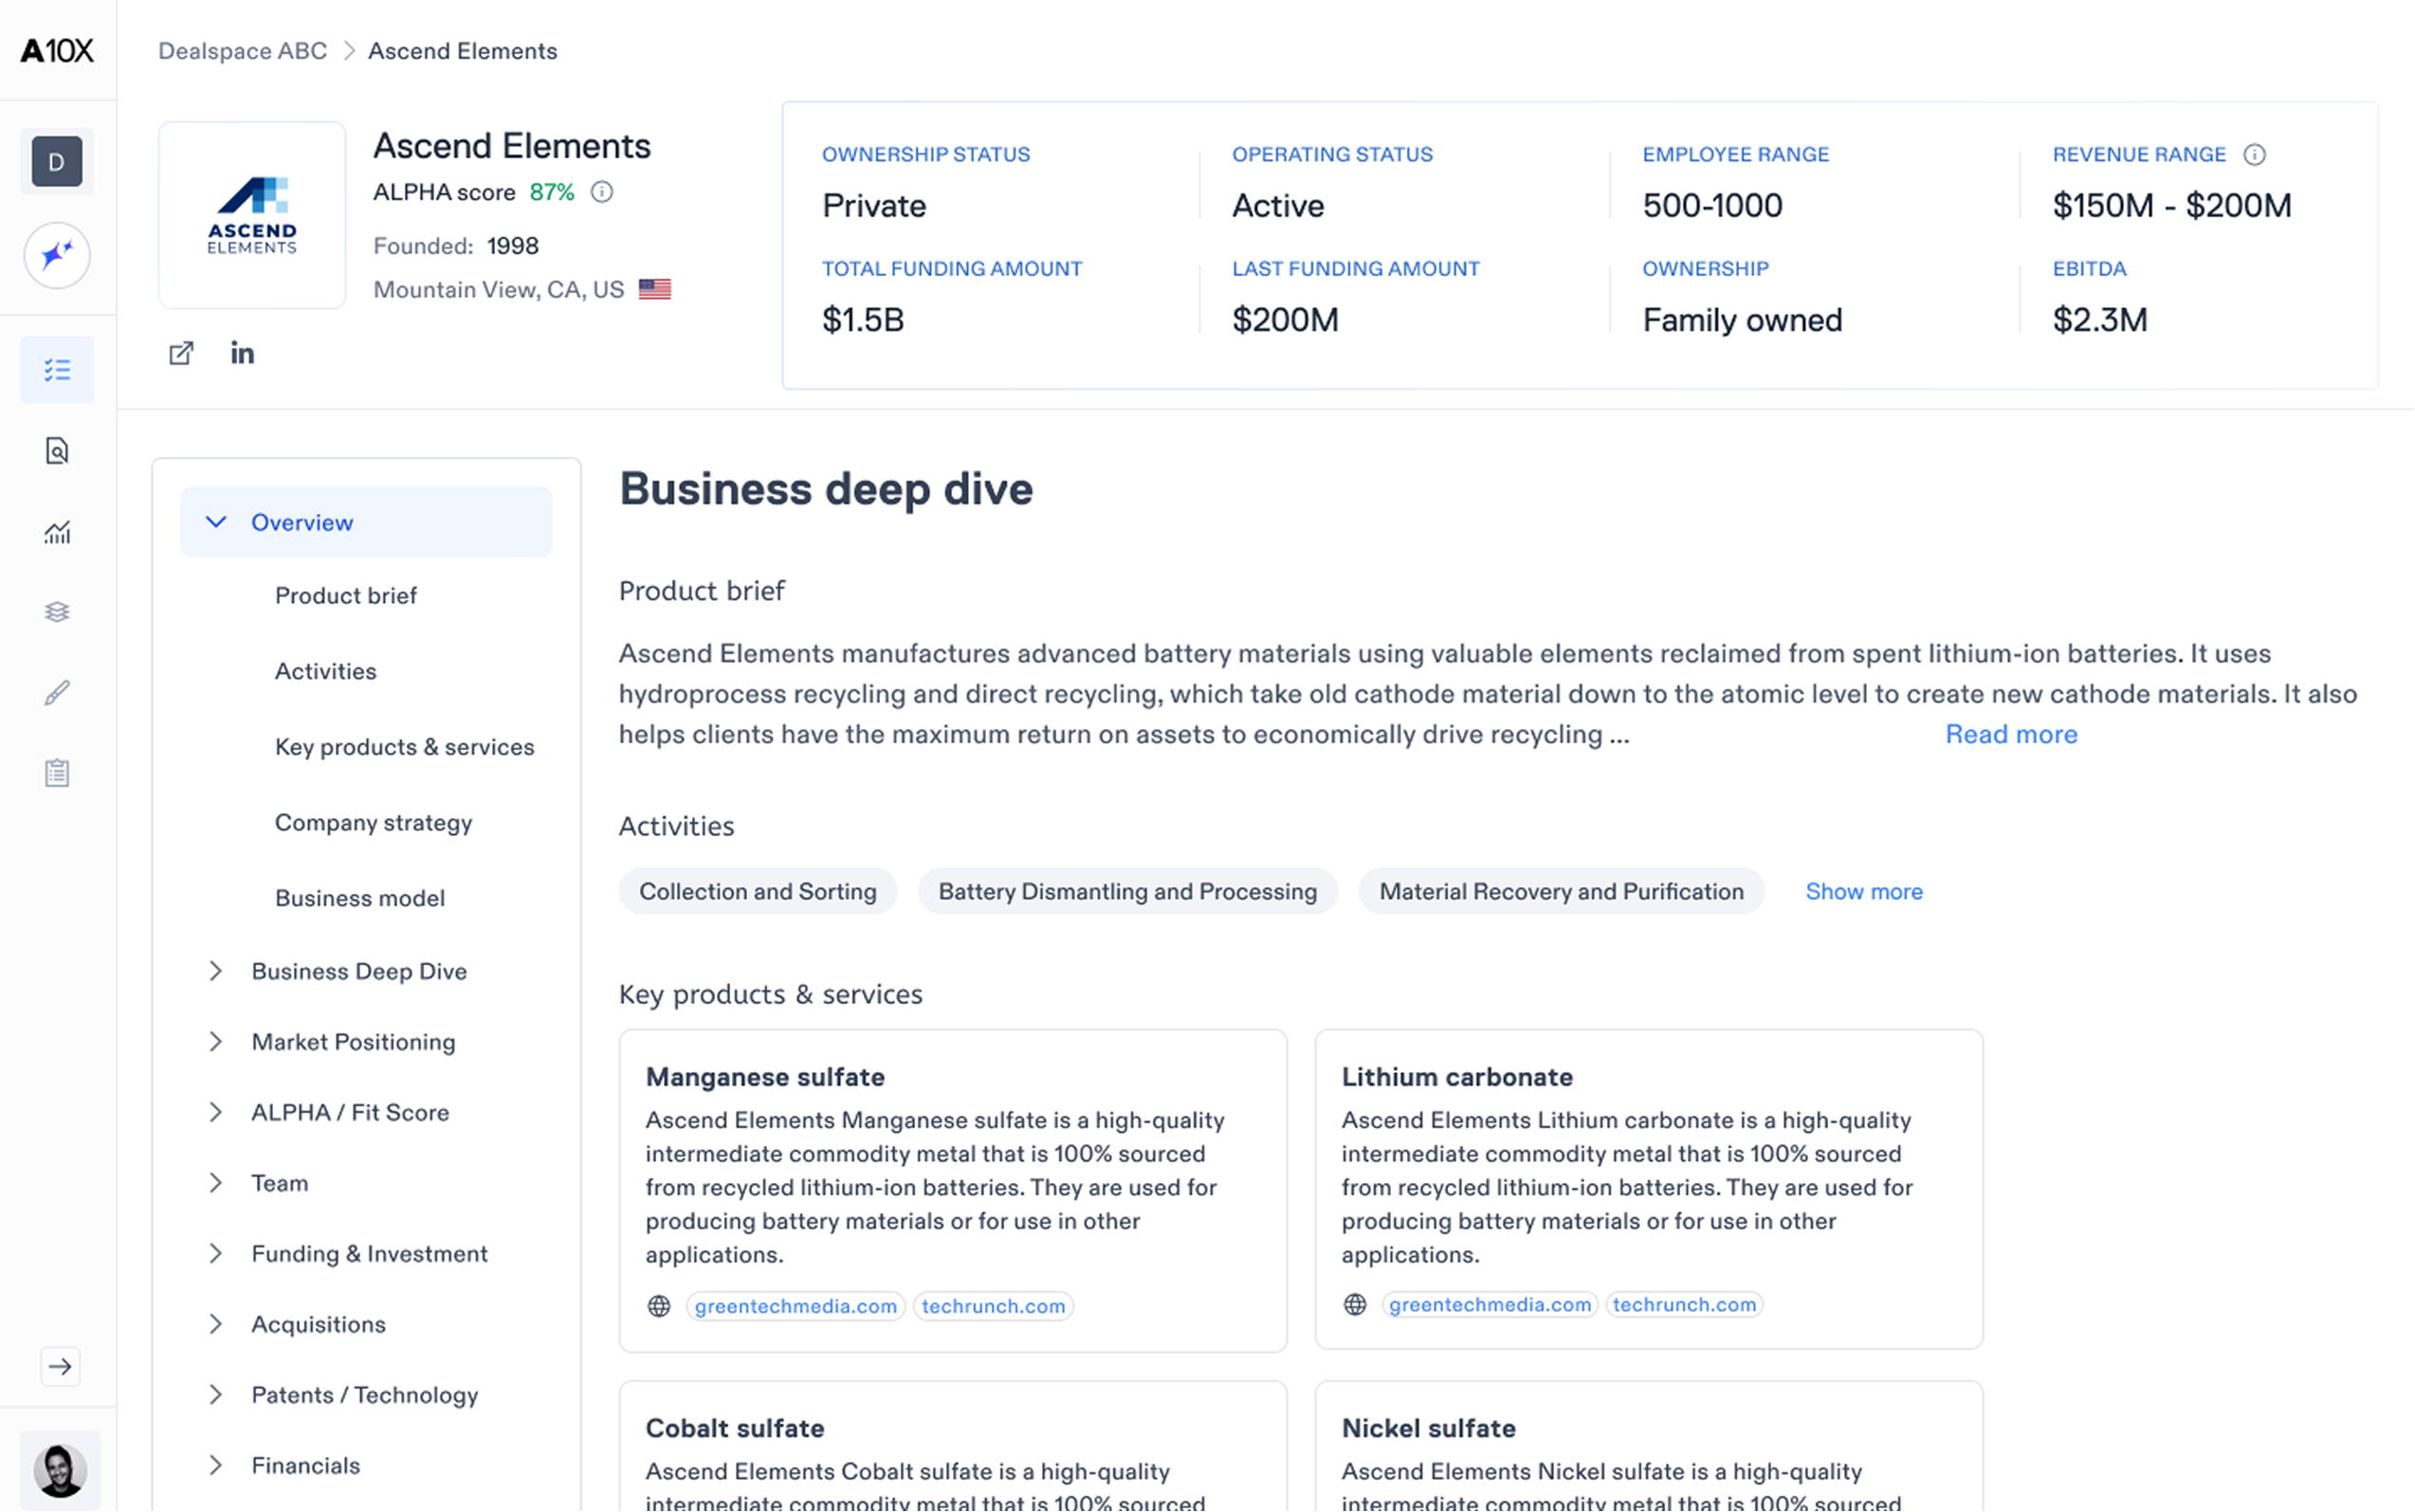Expand the Financials section
This screenshot has height=1512, width=2415.
coord(305,1465)
